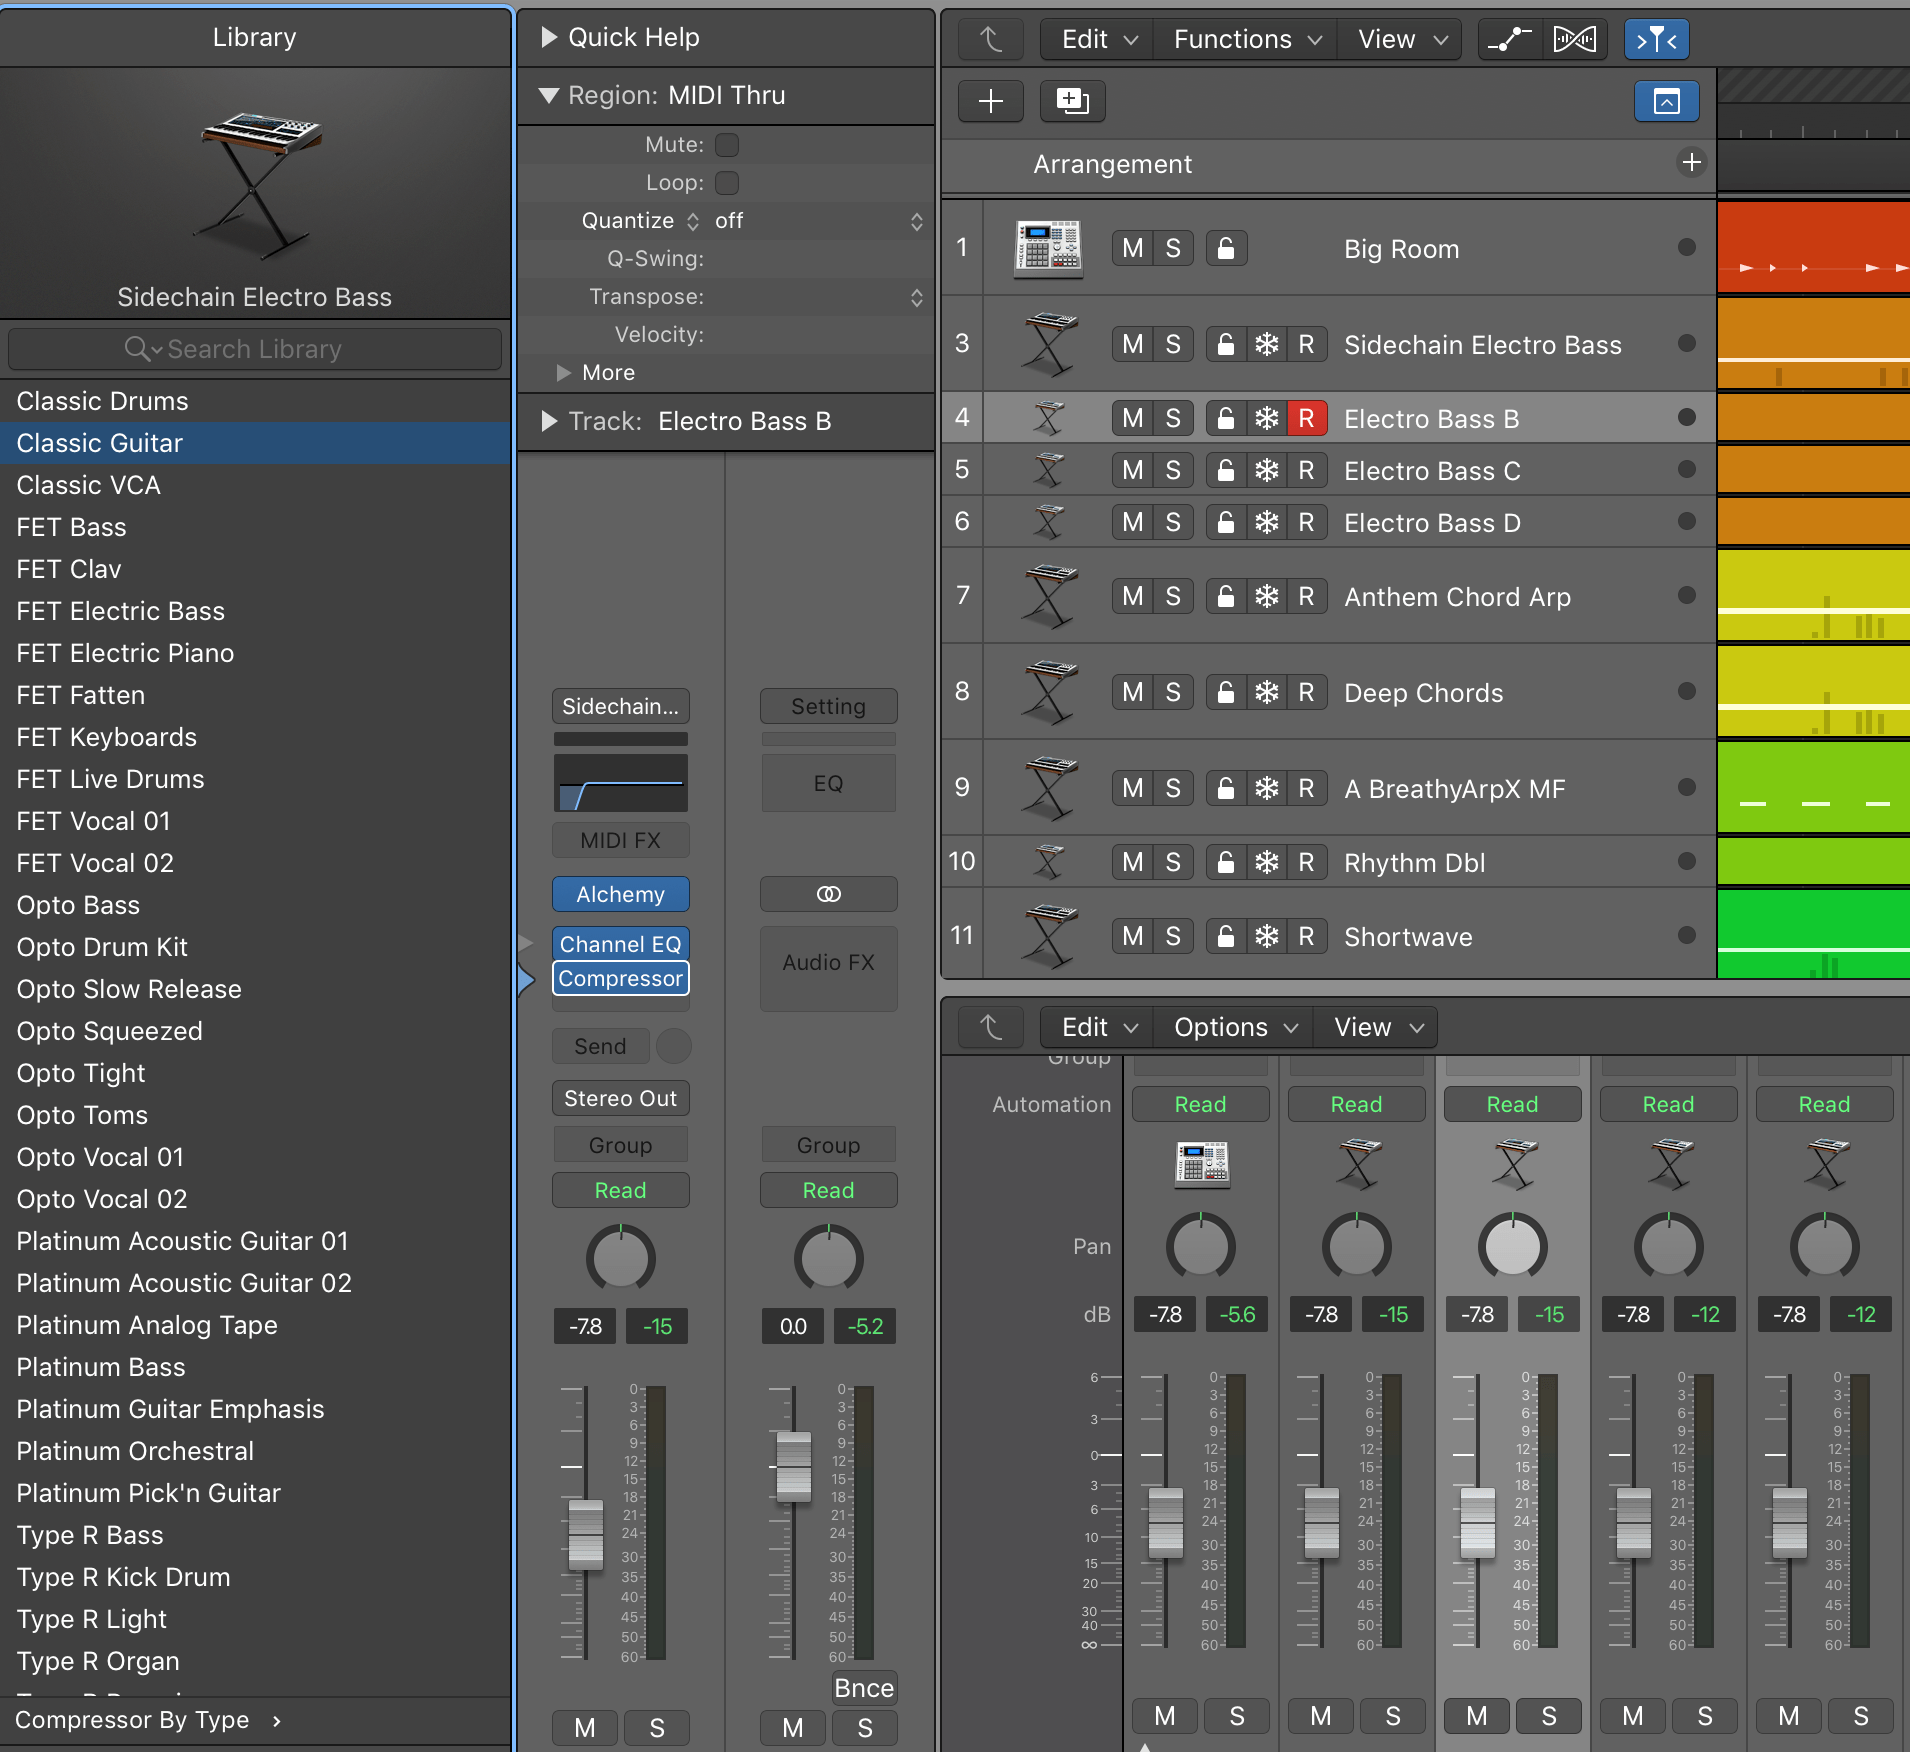Click the lock icon on Shortwave track
1910x1752 pixels.
tap(1226, 936)
